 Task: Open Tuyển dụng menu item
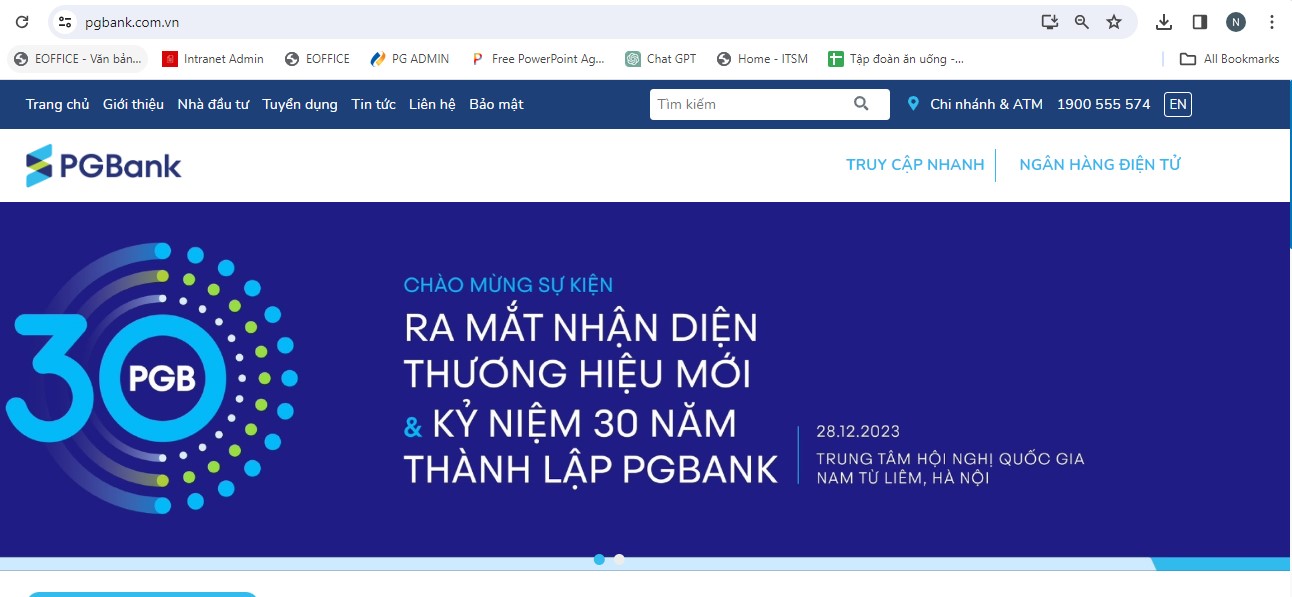[300, 104]
